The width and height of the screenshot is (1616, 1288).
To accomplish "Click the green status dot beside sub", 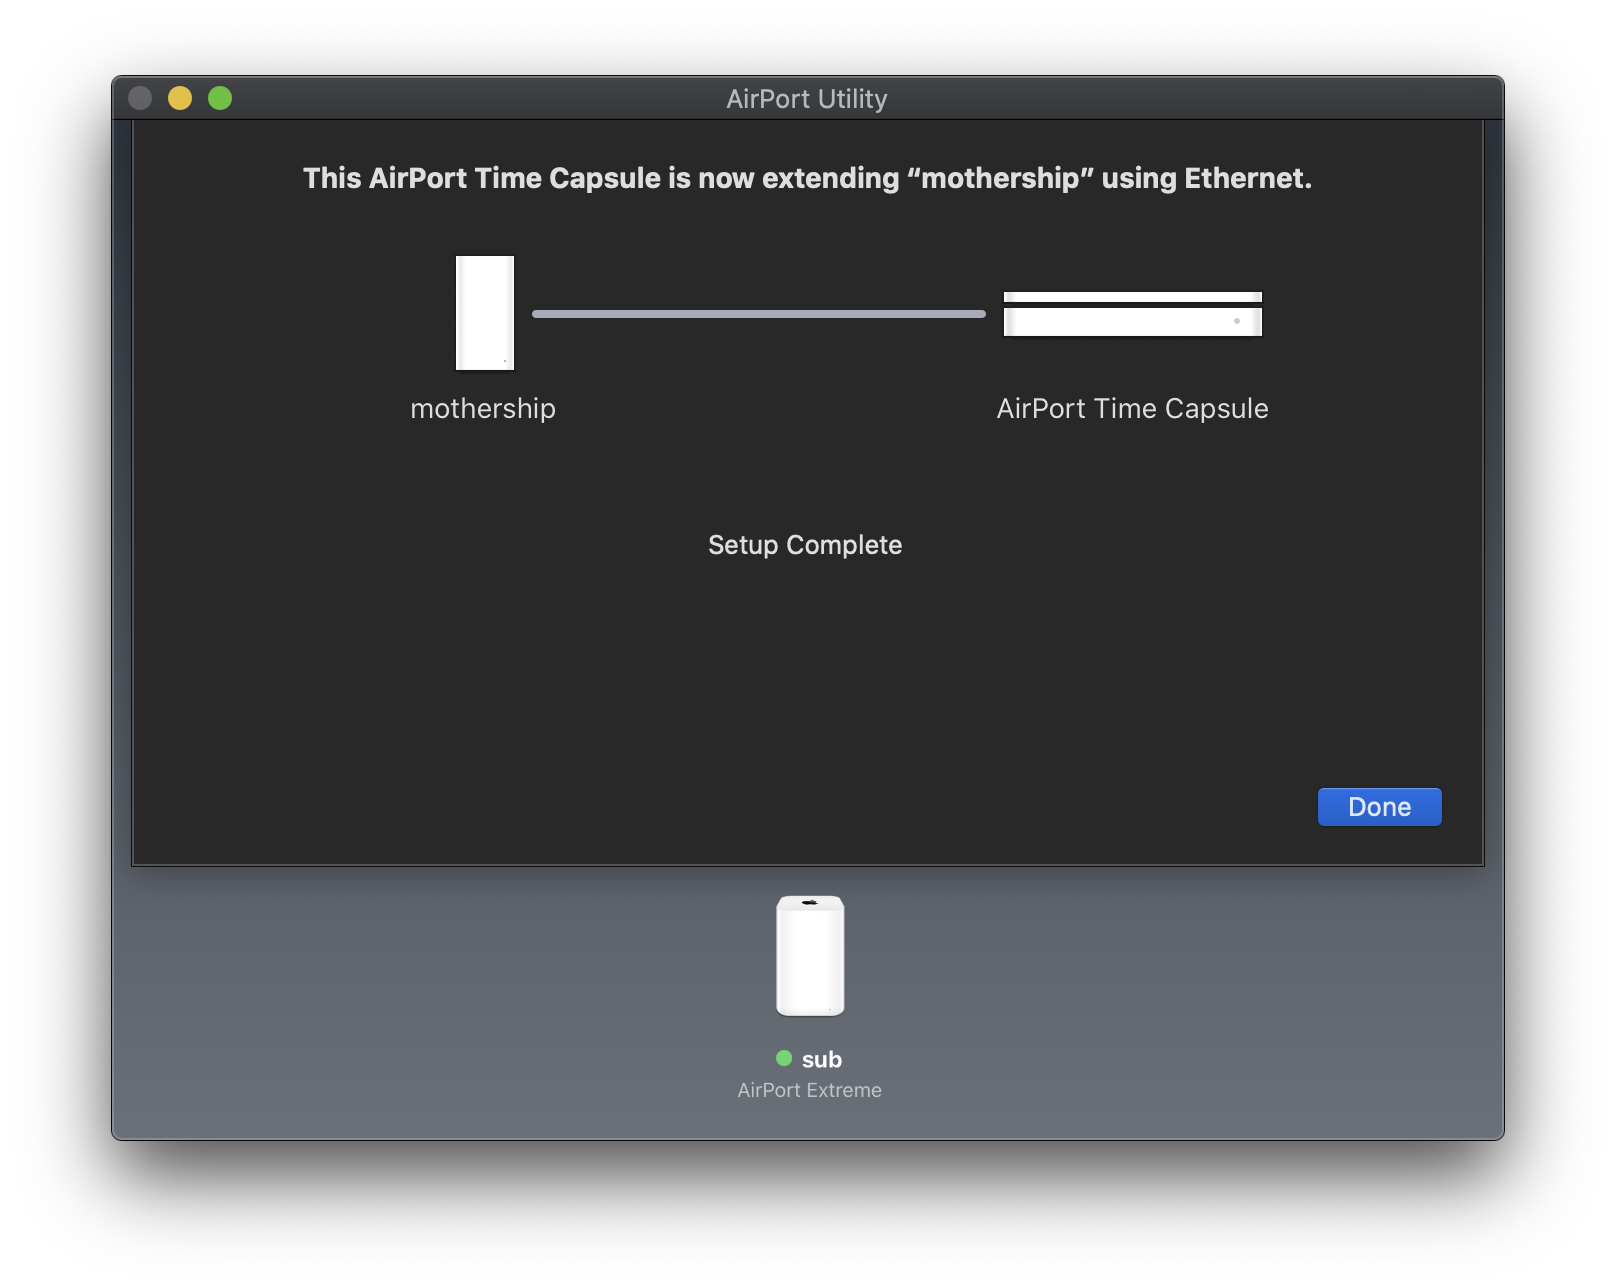I will coord(784,1058).
